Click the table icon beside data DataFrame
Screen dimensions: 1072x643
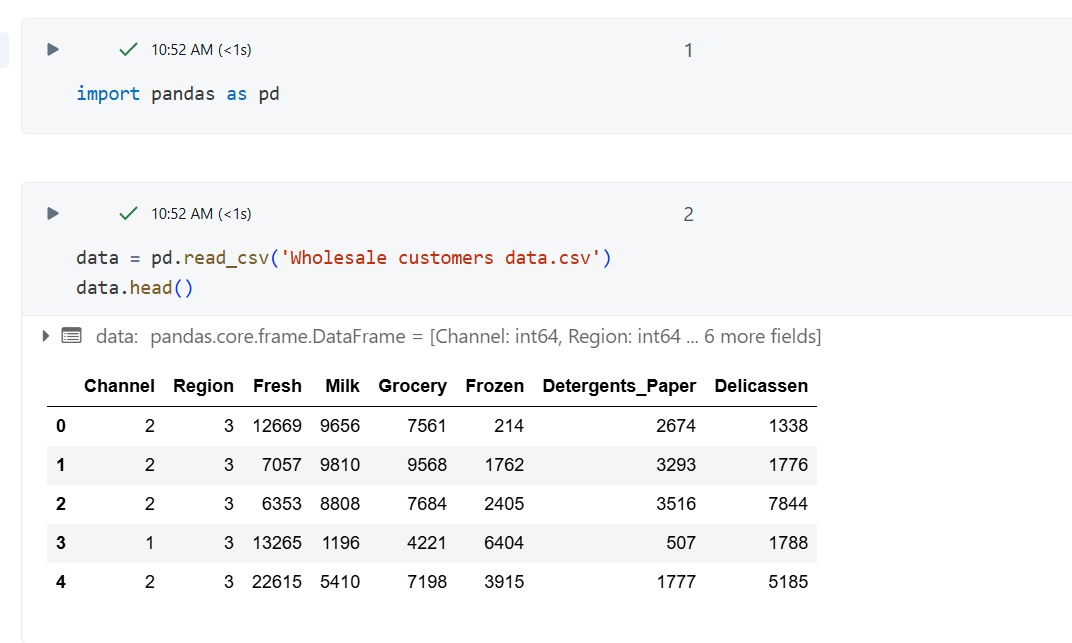click(x=71, y=336)
